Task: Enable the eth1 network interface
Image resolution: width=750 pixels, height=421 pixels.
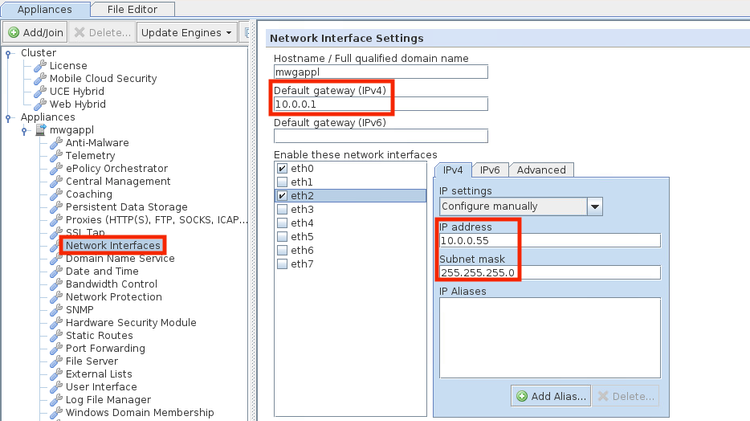Action: [282, 183]
